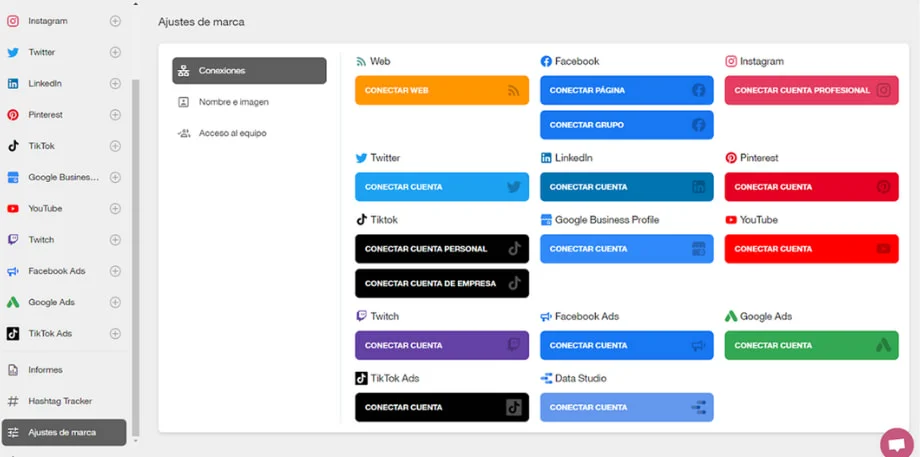The image size is (920, 457).
Task: Click the Google Ads icon in sidebar
Action: [13, 303]
